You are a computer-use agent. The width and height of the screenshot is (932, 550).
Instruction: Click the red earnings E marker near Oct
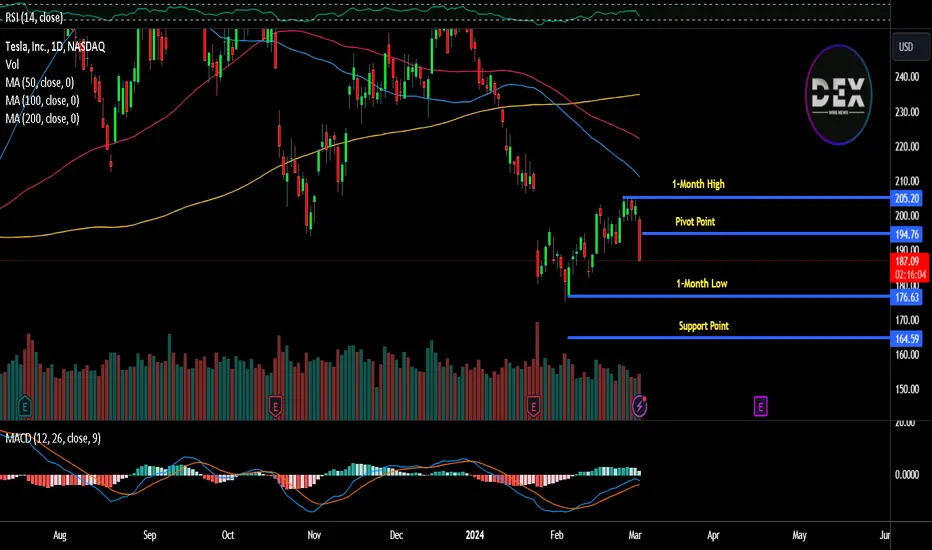pos(275,407)
